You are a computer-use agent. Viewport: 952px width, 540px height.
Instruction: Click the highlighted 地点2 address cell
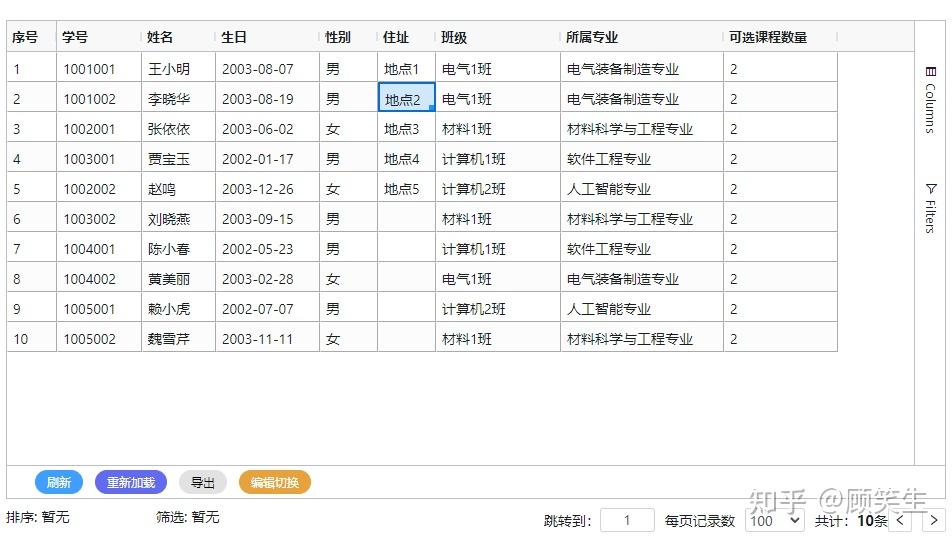tap(406, 98)
